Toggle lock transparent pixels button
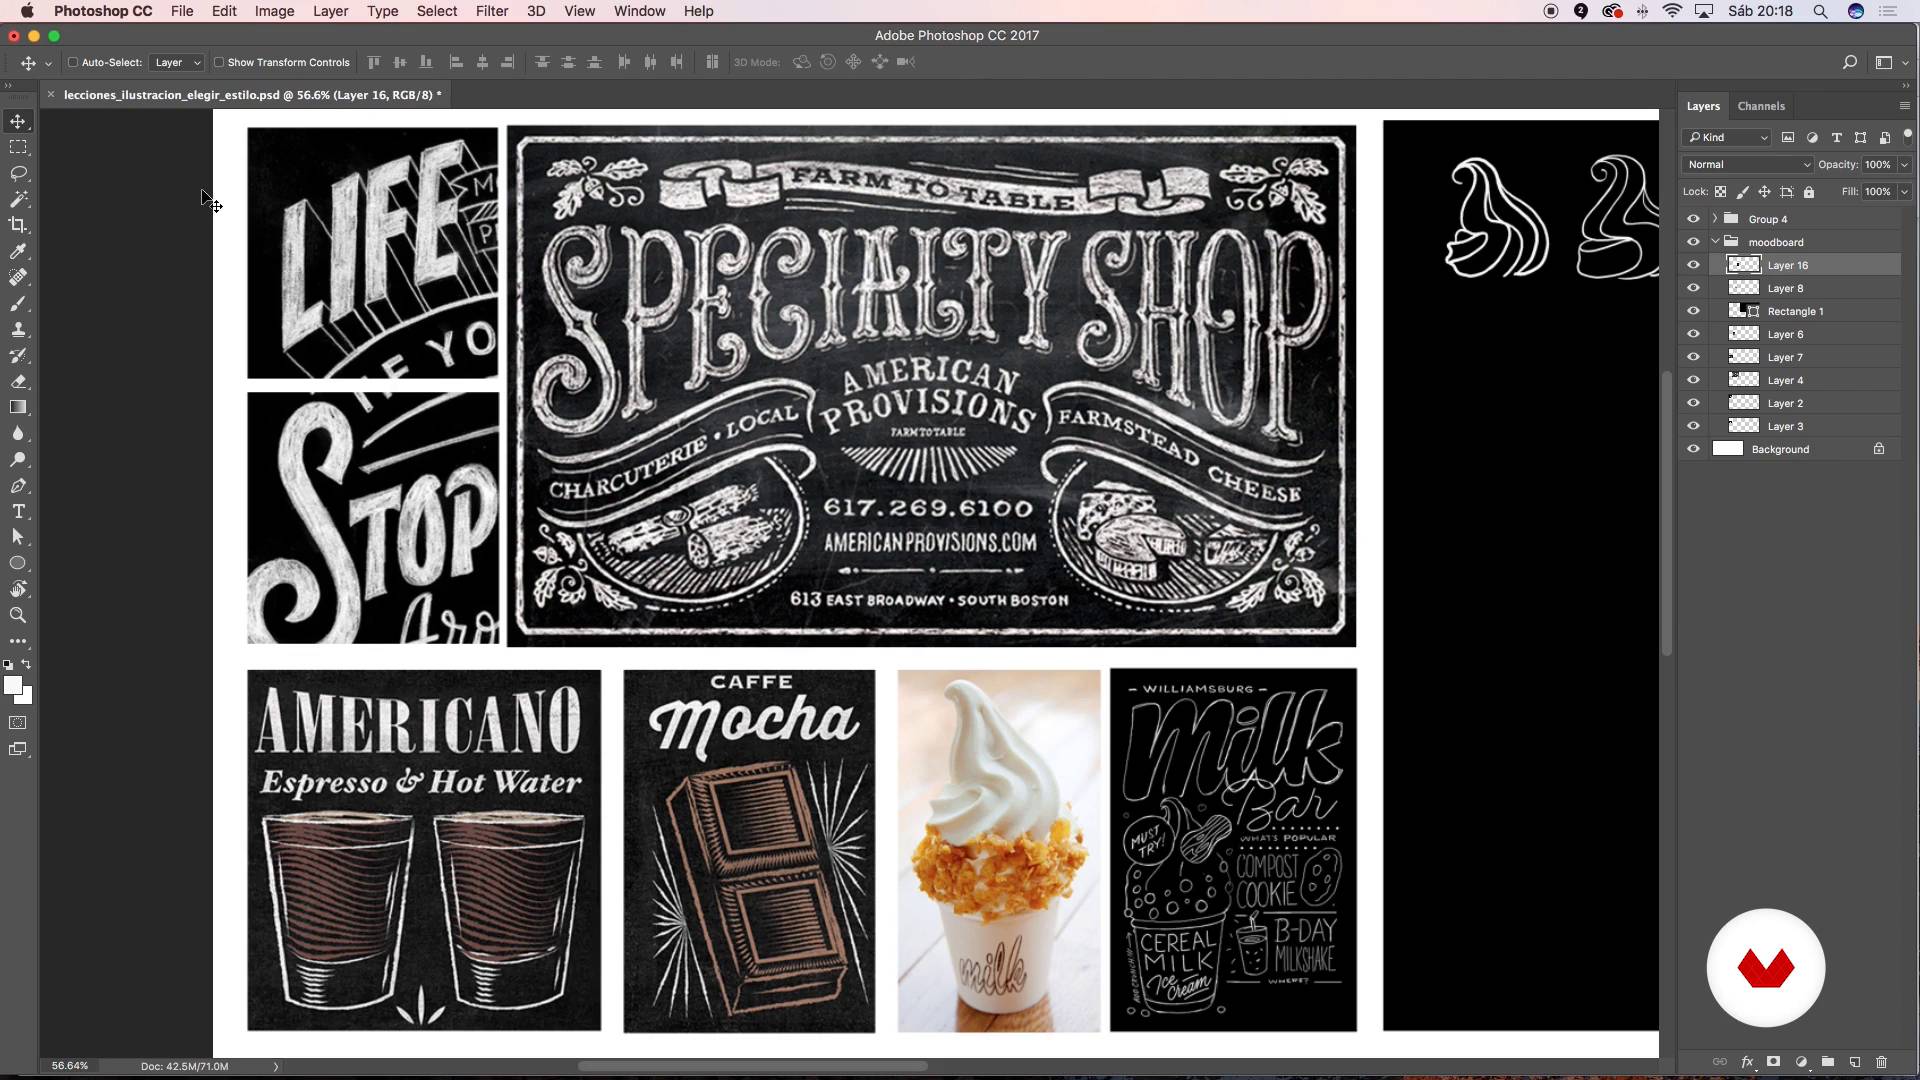1920x1080 pixels. [1720, 192]
